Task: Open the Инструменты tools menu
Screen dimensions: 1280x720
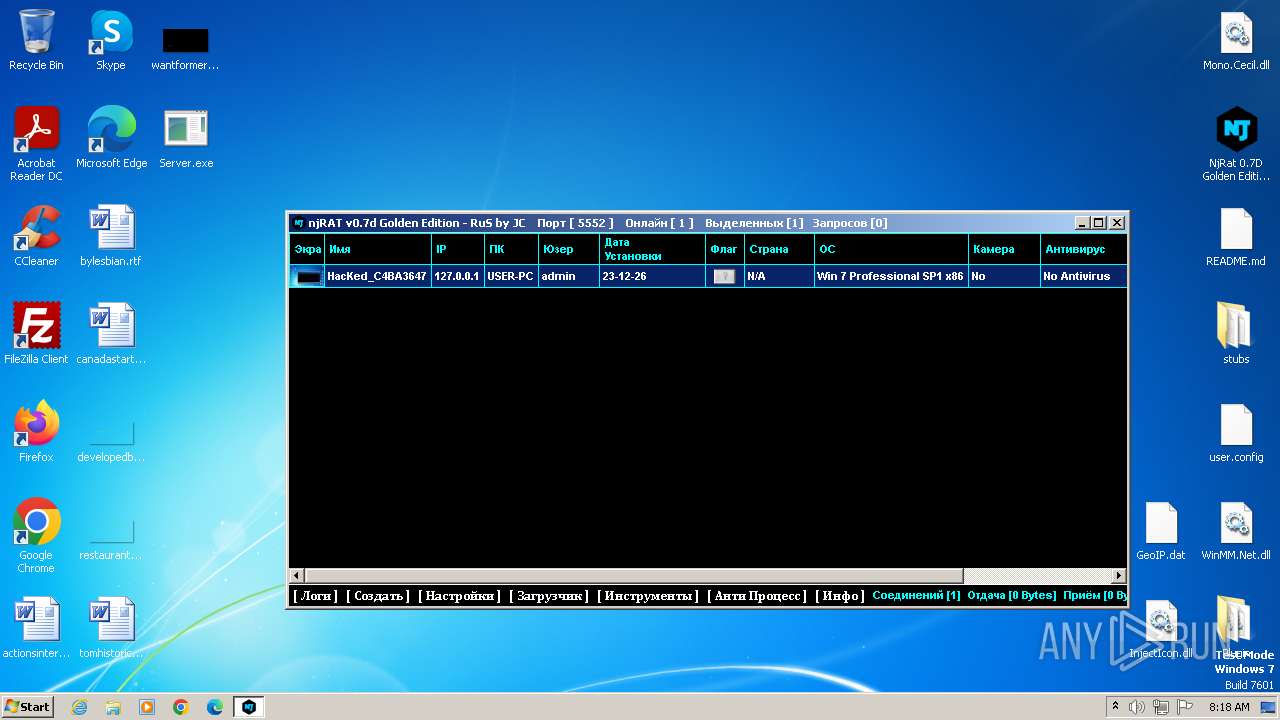Action: tap(648, 595)
